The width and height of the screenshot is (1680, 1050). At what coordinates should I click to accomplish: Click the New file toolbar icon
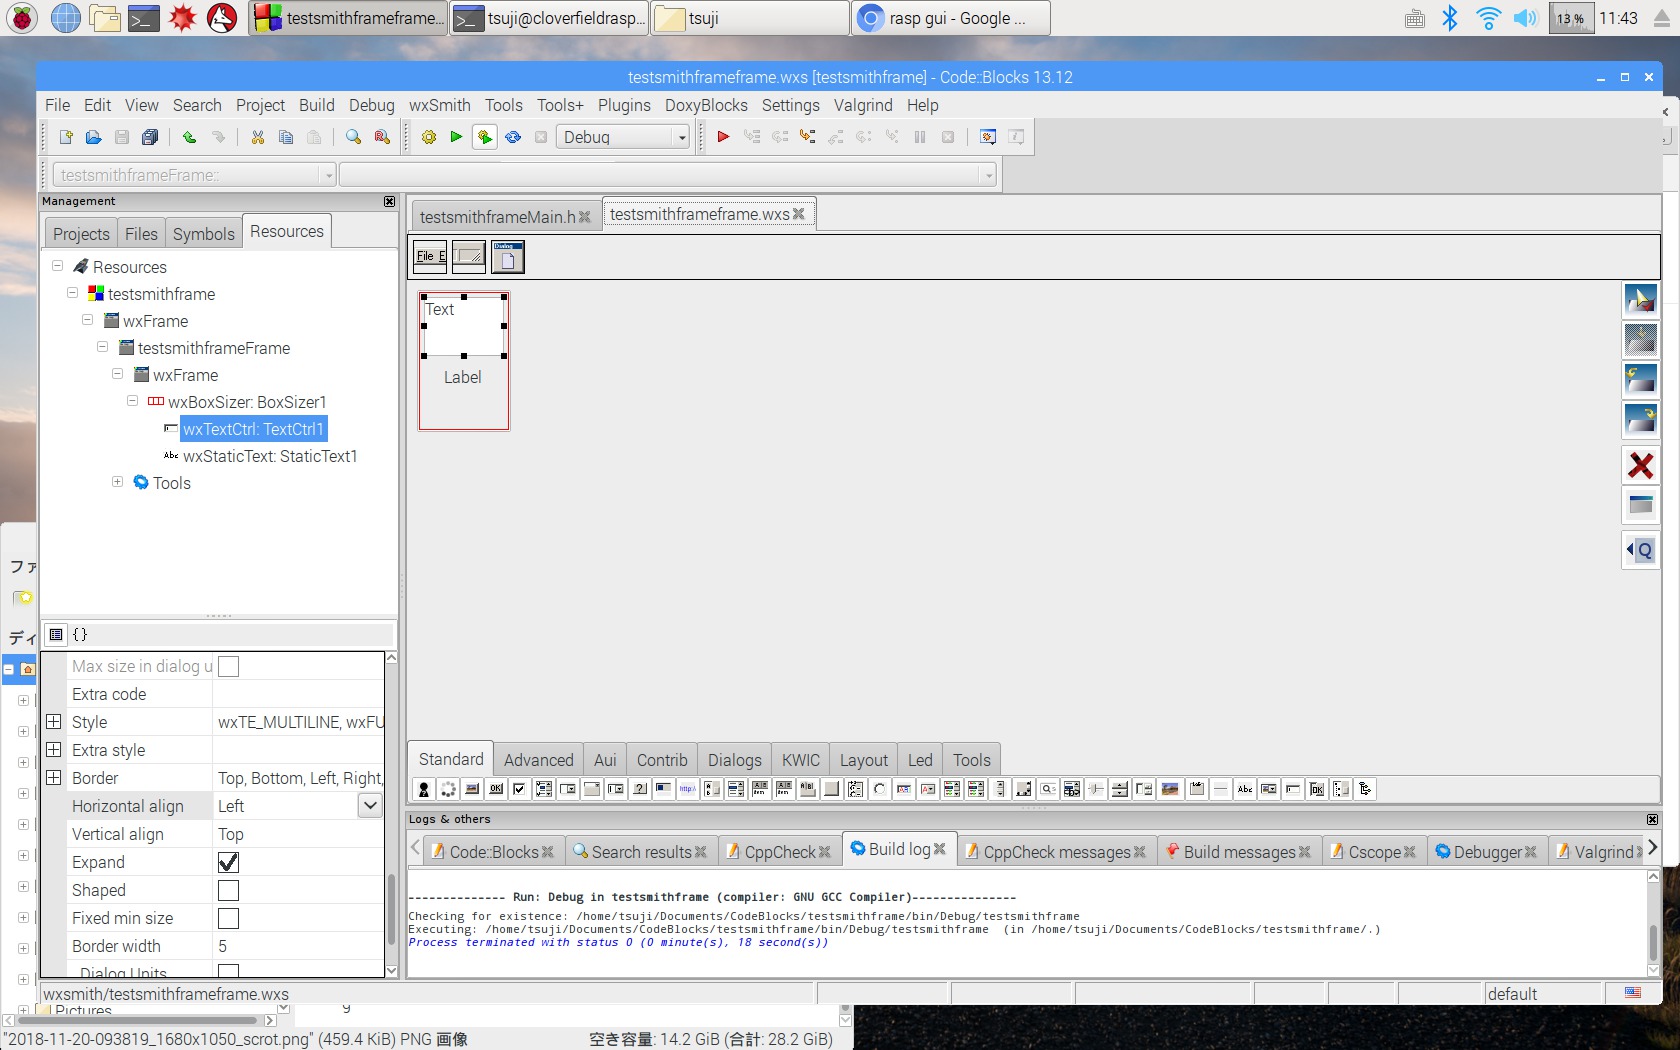click(66, 137)
